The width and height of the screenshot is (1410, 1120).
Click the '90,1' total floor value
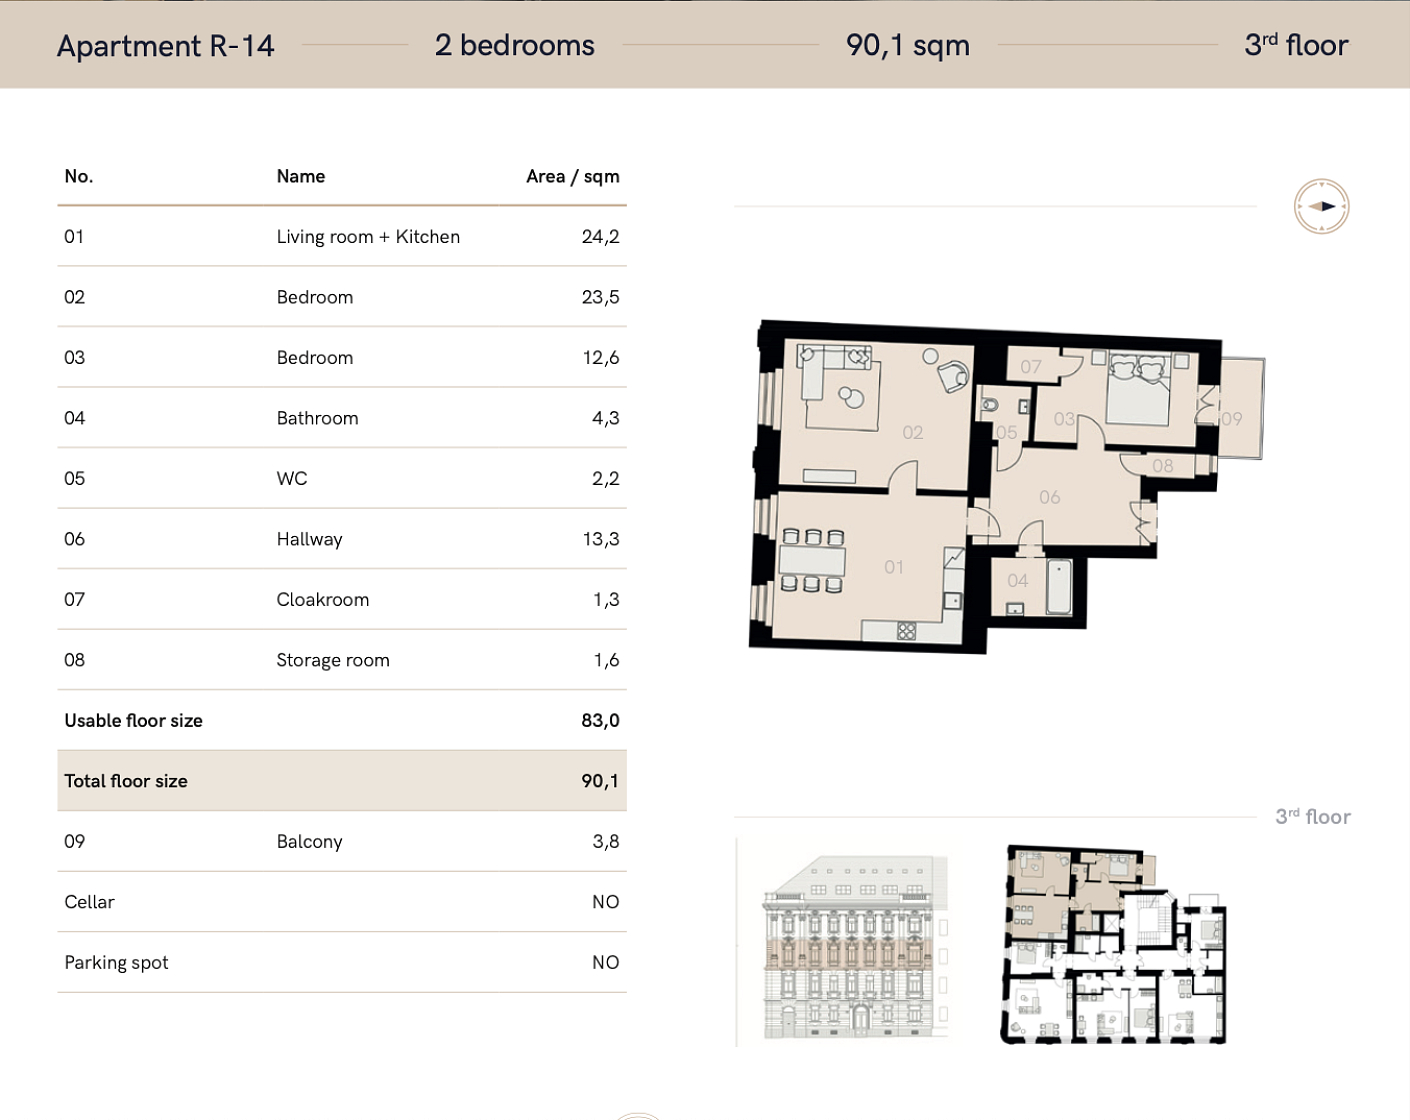(600, 781)
